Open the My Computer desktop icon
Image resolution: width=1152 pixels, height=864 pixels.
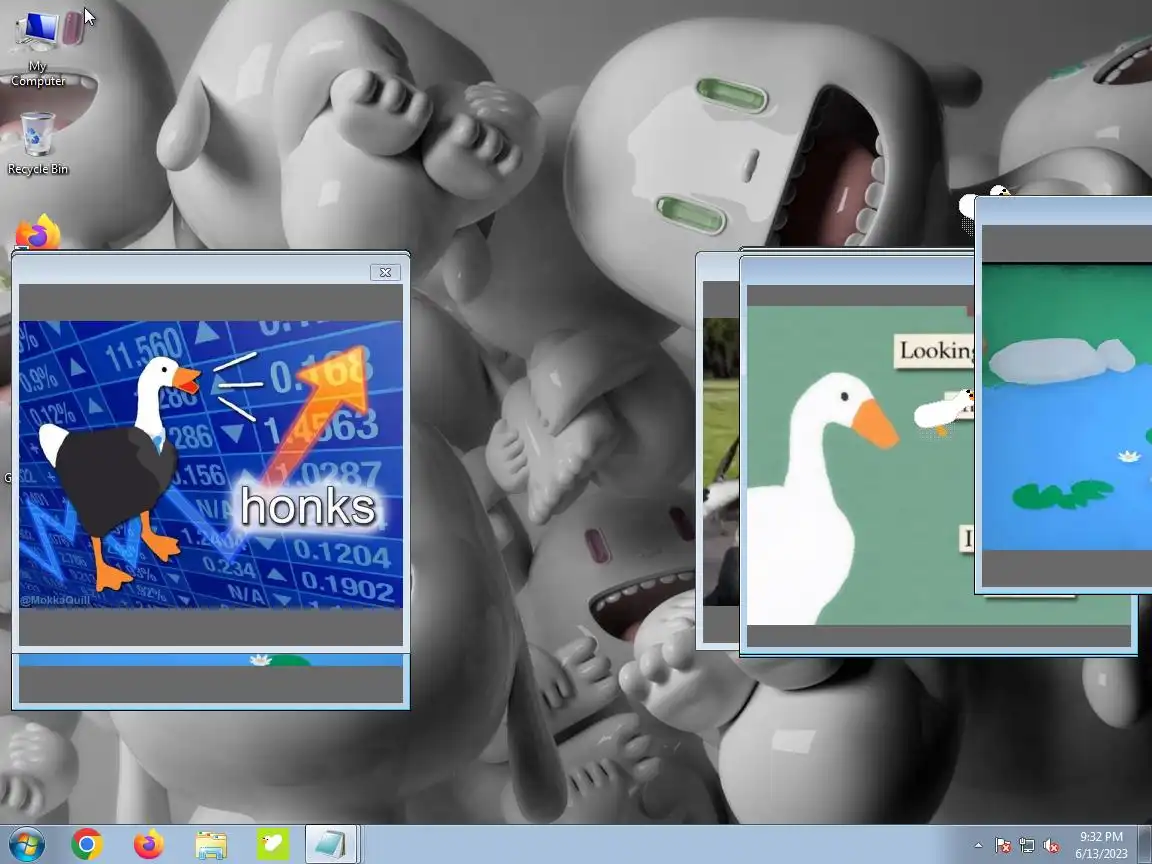(x=38, y=48)
